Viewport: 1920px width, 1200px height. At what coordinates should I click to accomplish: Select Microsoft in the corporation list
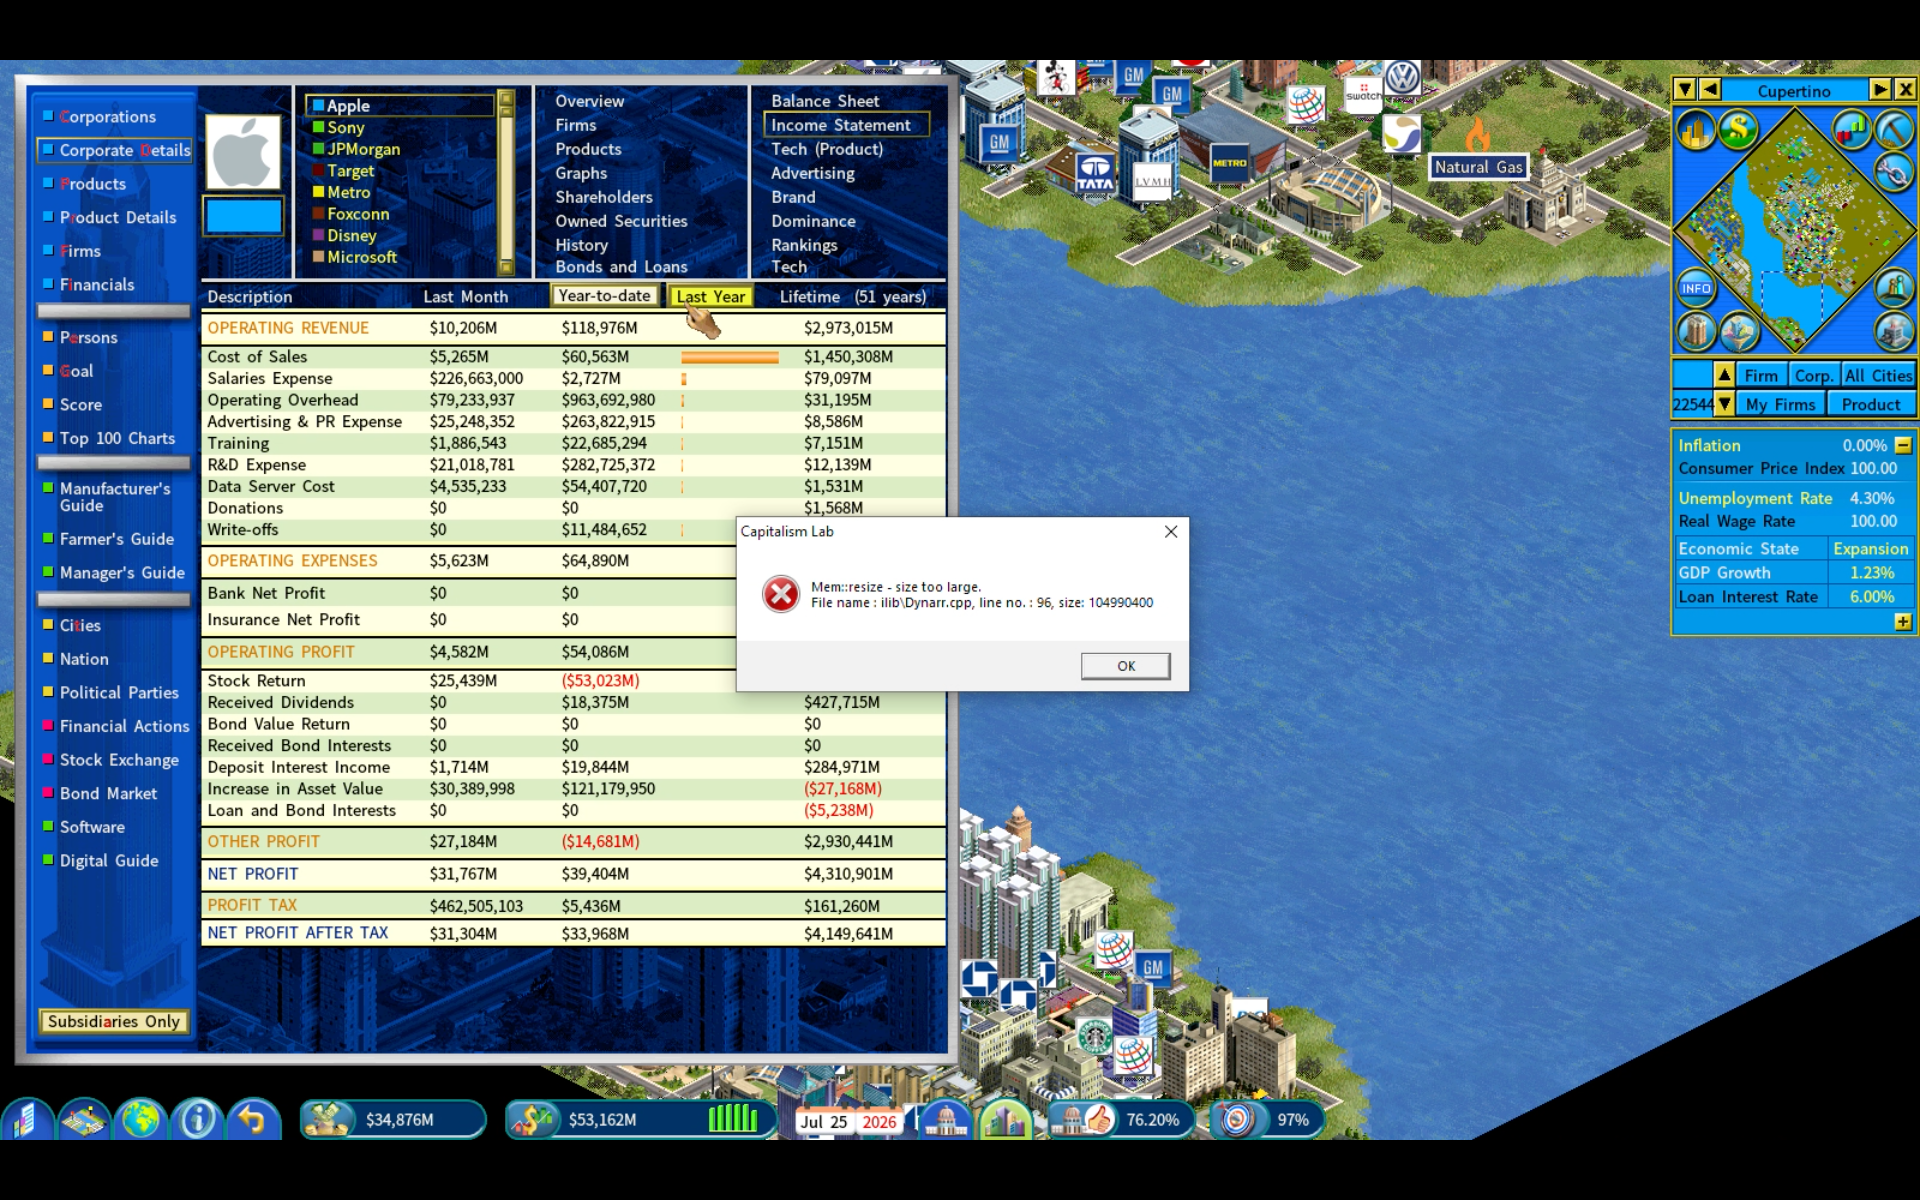(361, 257)
